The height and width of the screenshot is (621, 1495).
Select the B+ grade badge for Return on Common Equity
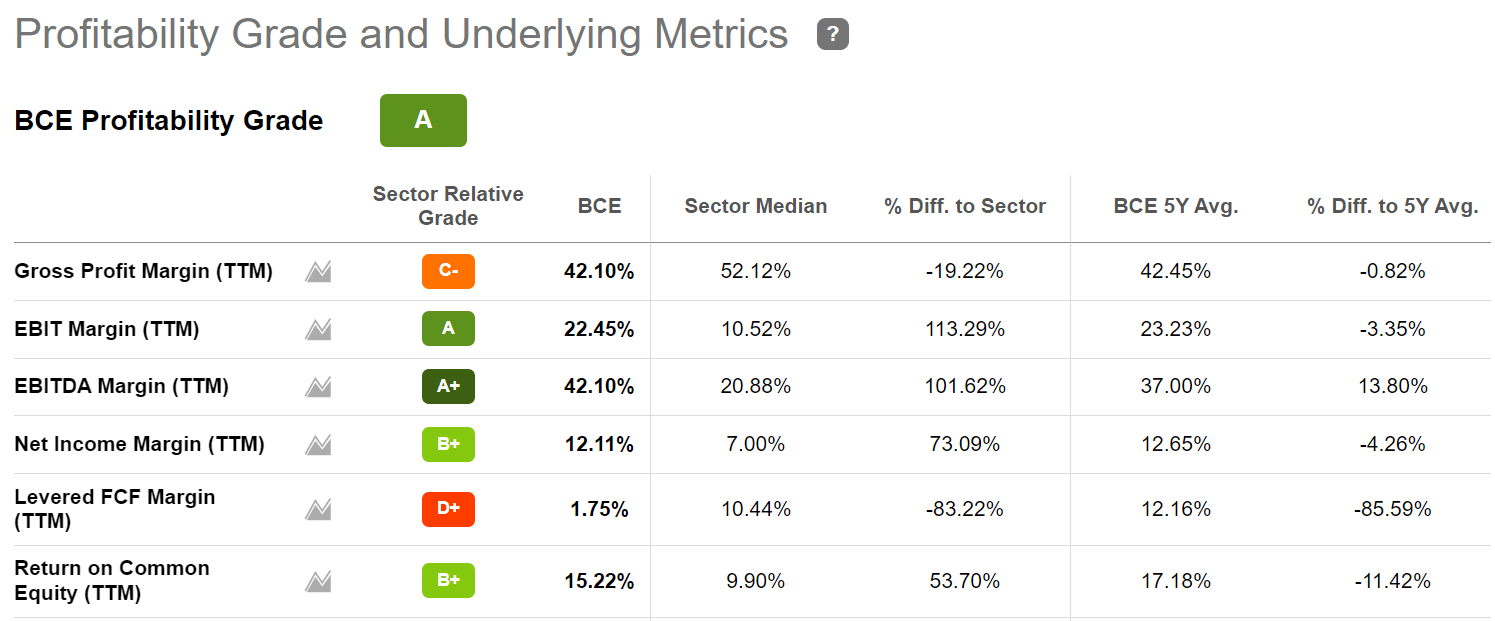click(448, 580)
